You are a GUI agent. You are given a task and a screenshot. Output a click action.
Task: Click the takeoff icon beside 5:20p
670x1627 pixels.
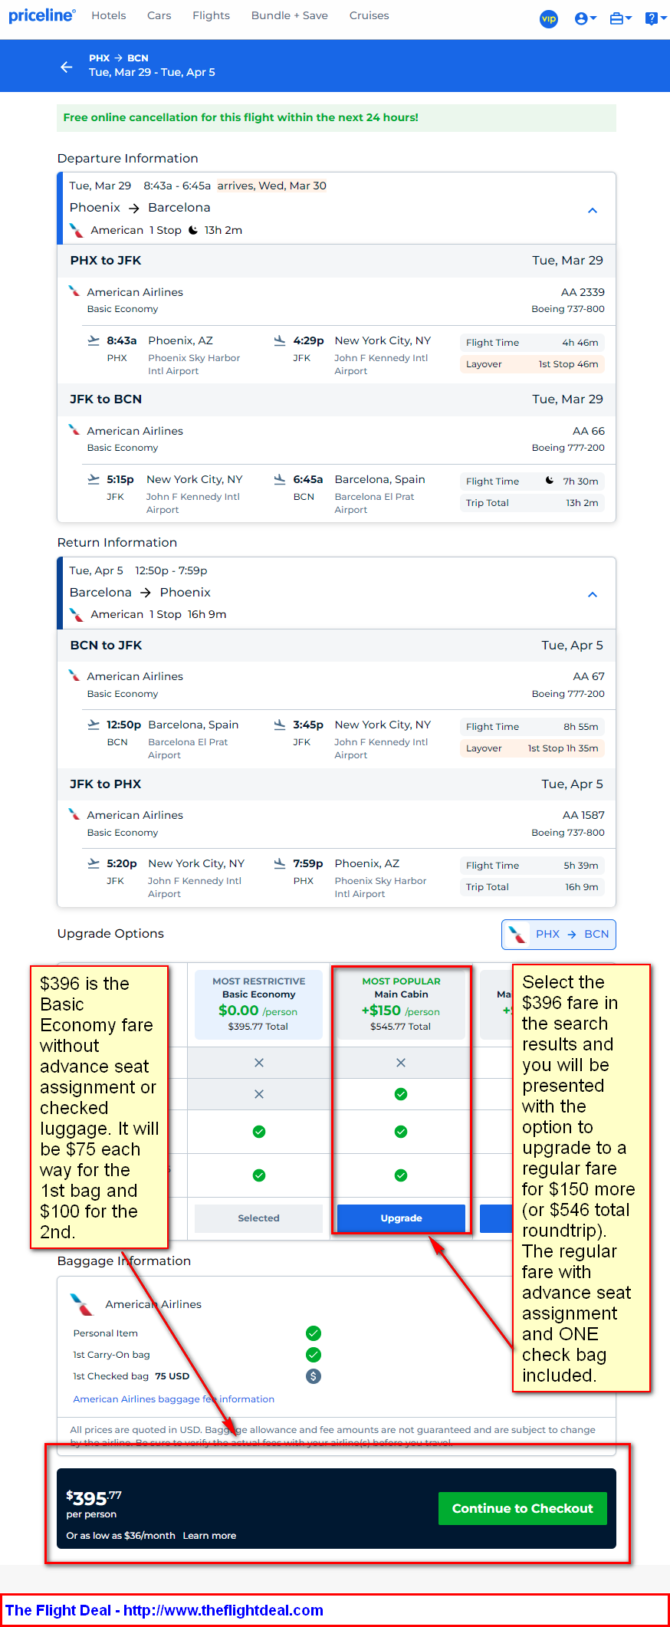click(x=94, y=864)
